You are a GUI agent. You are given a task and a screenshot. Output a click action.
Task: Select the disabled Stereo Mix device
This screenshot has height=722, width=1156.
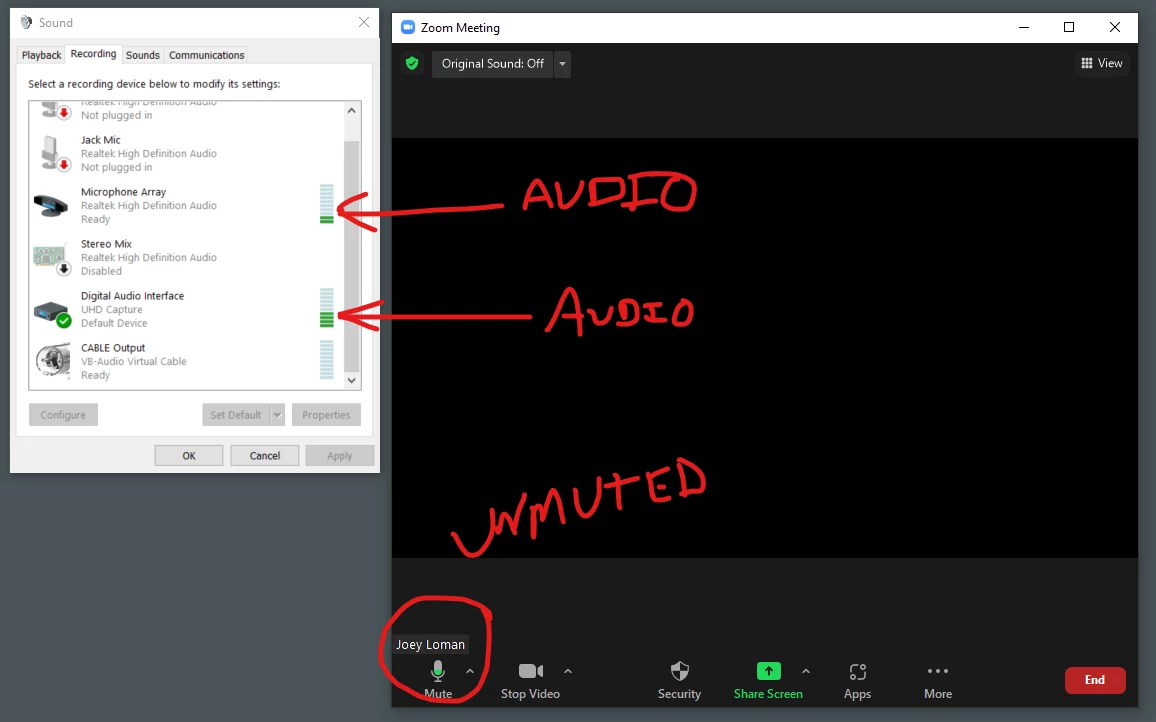click(x=186, y=257)
